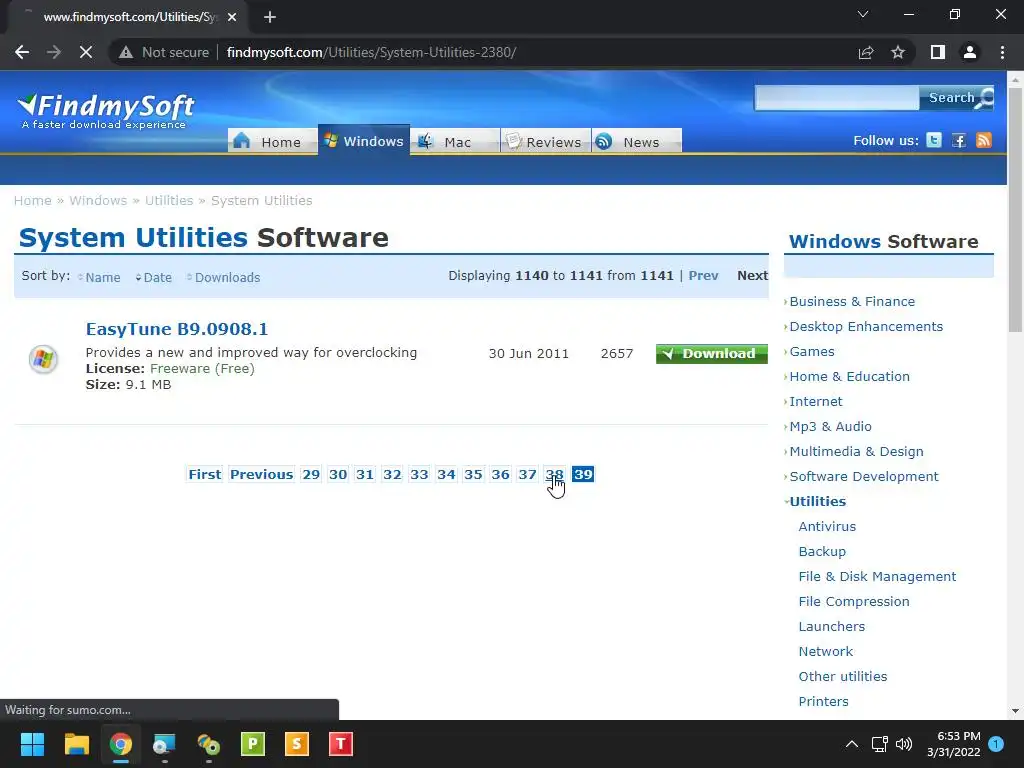Expand Mp3 & Audio category
The height and width of the screenshot is (768, 1024).
click(x=831, y=426)
